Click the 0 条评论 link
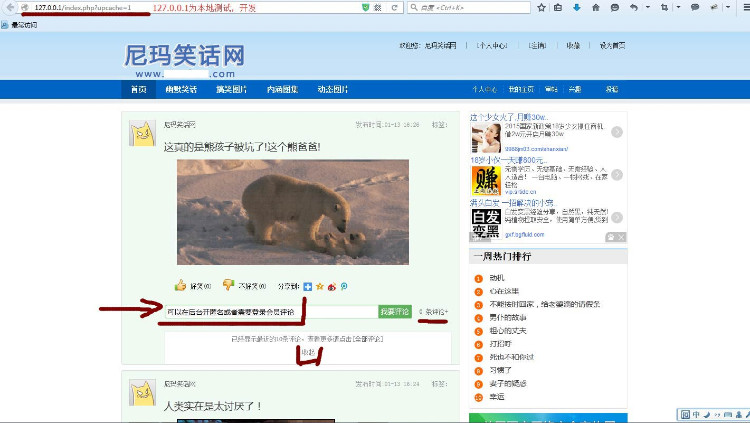The image size is (750, 423). (x=433, y=312)
